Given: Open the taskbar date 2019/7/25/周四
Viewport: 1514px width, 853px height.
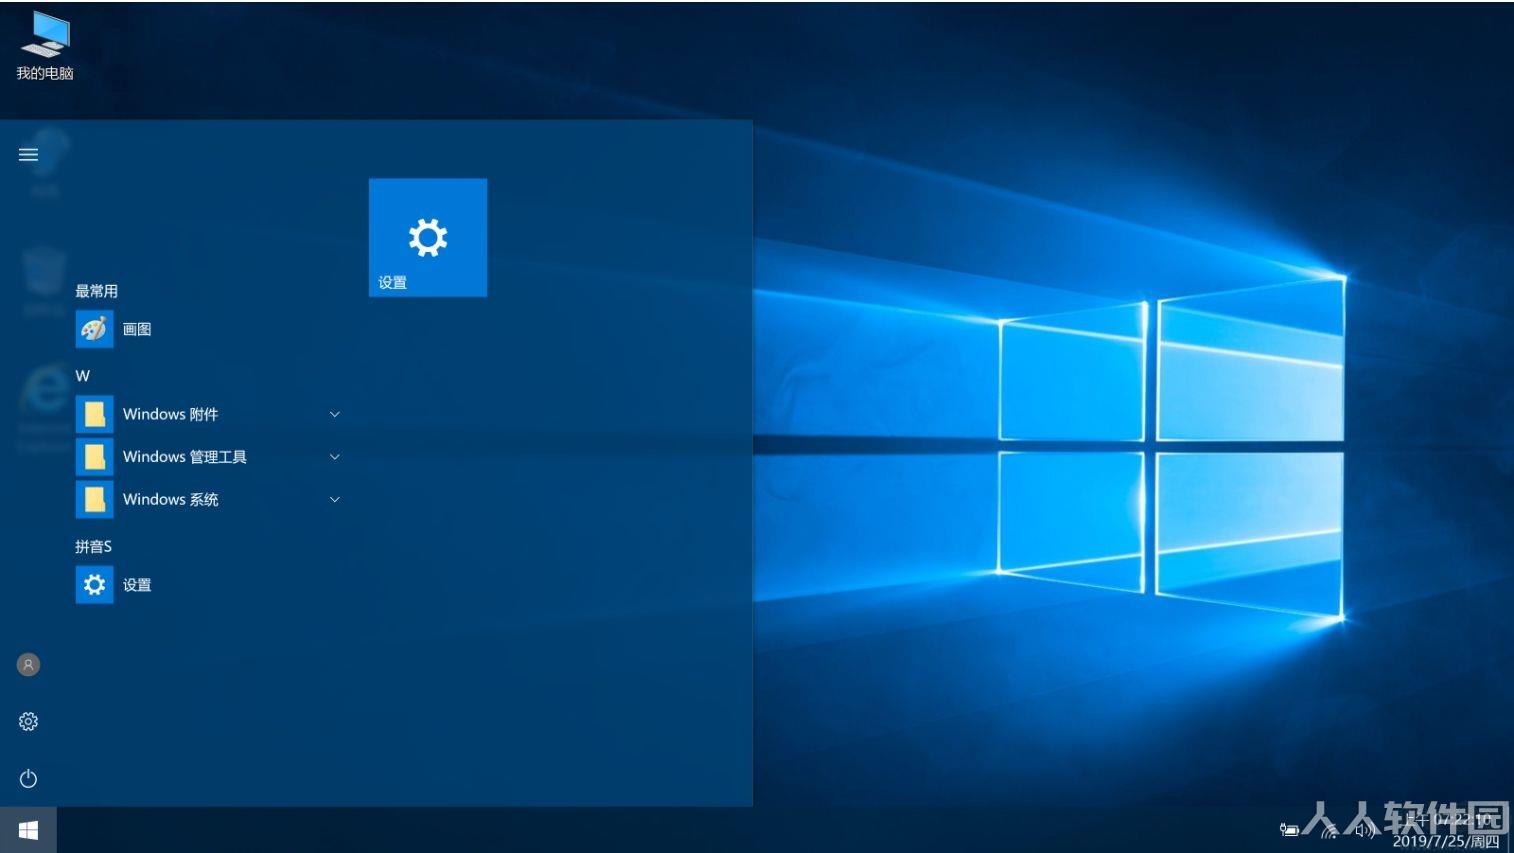Looking at the screenshot, I should coord(1446,841).
